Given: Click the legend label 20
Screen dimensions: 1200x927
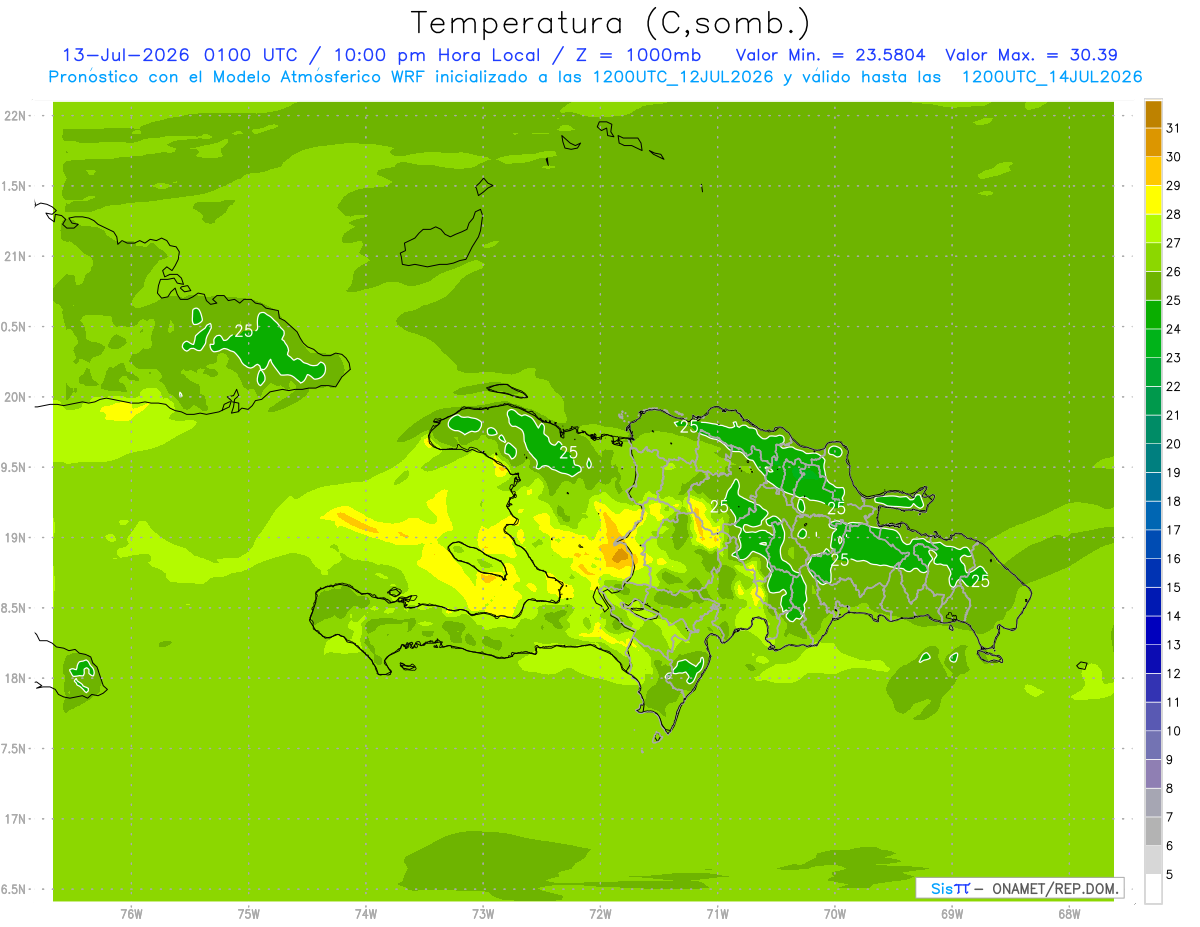Looking at the screenshot, I should [x=1173, y=443].
